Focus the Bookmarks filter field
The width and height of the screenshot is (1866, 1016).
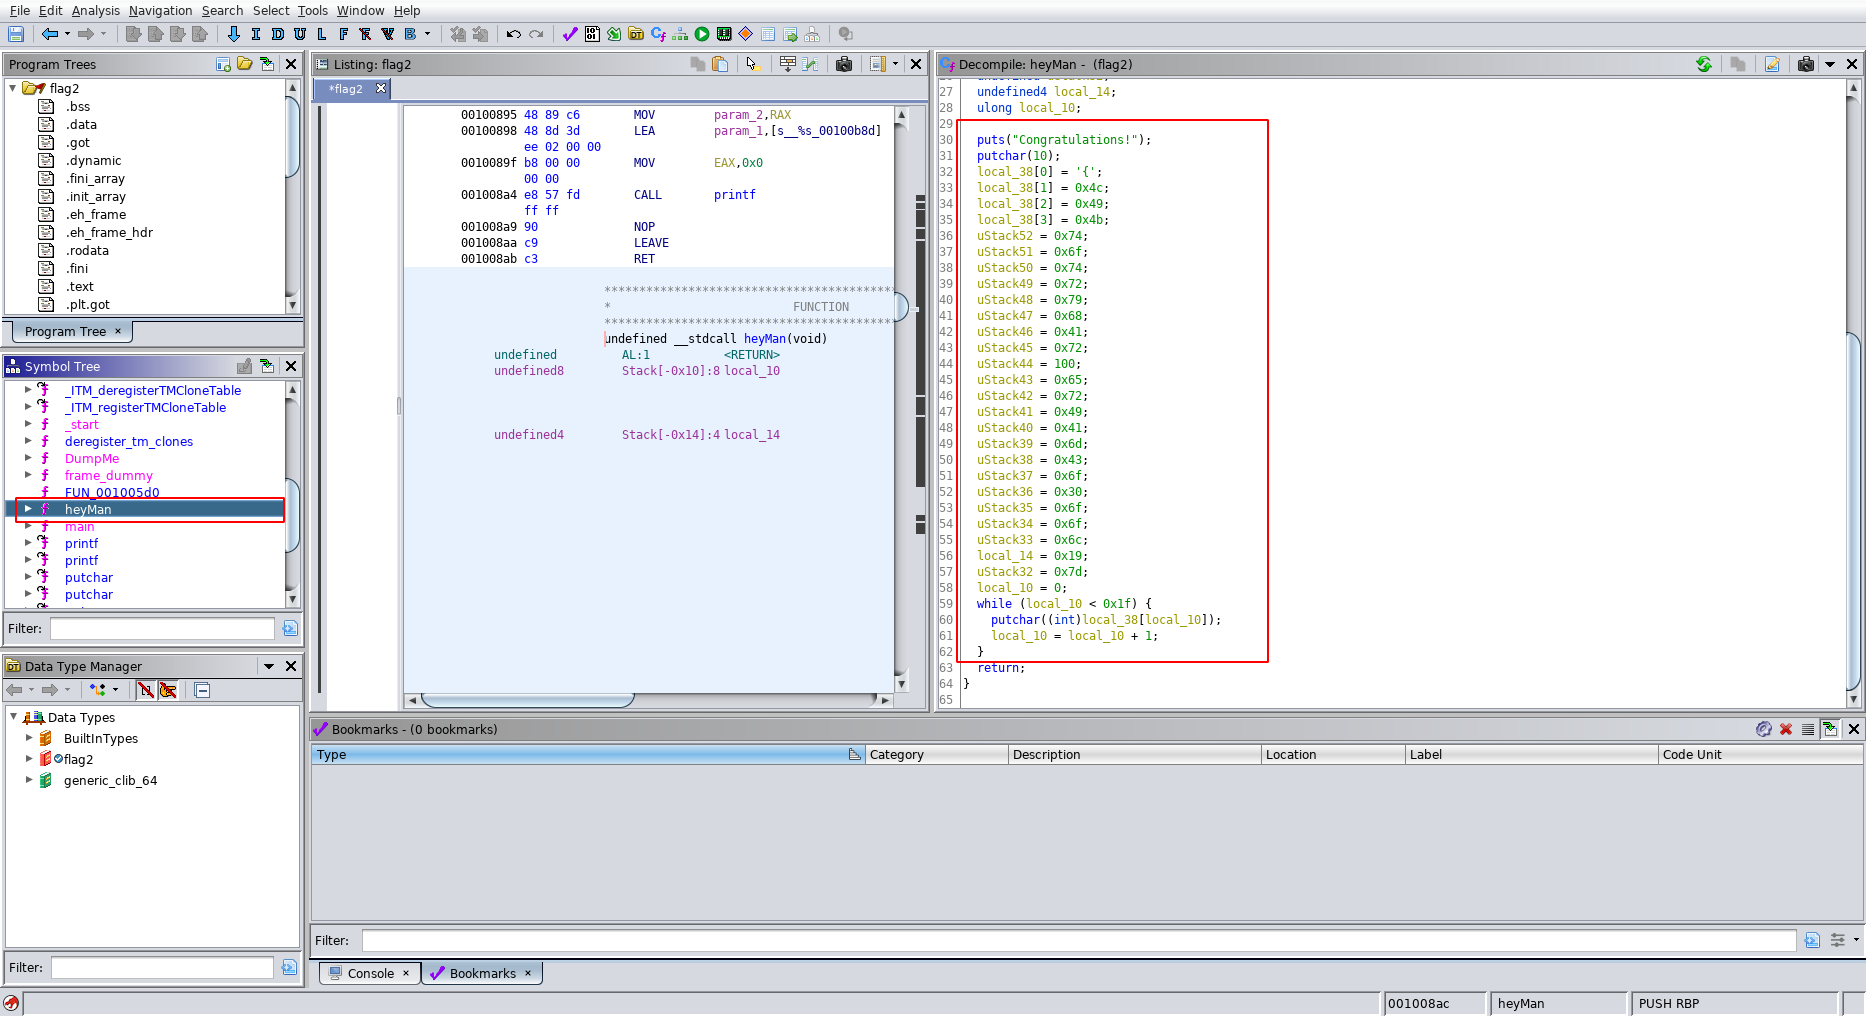click(1079, 940)
